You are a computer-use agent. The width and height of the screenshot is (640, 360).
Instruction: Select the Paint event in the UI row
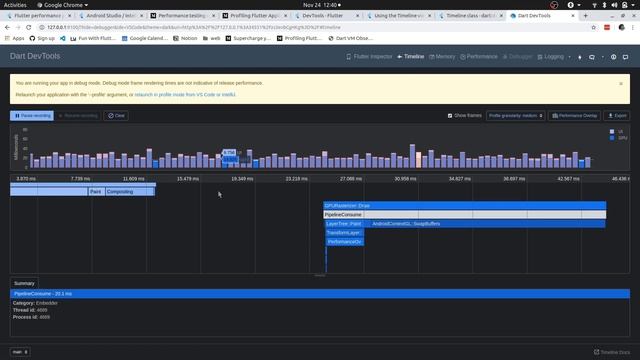point(96,191)
